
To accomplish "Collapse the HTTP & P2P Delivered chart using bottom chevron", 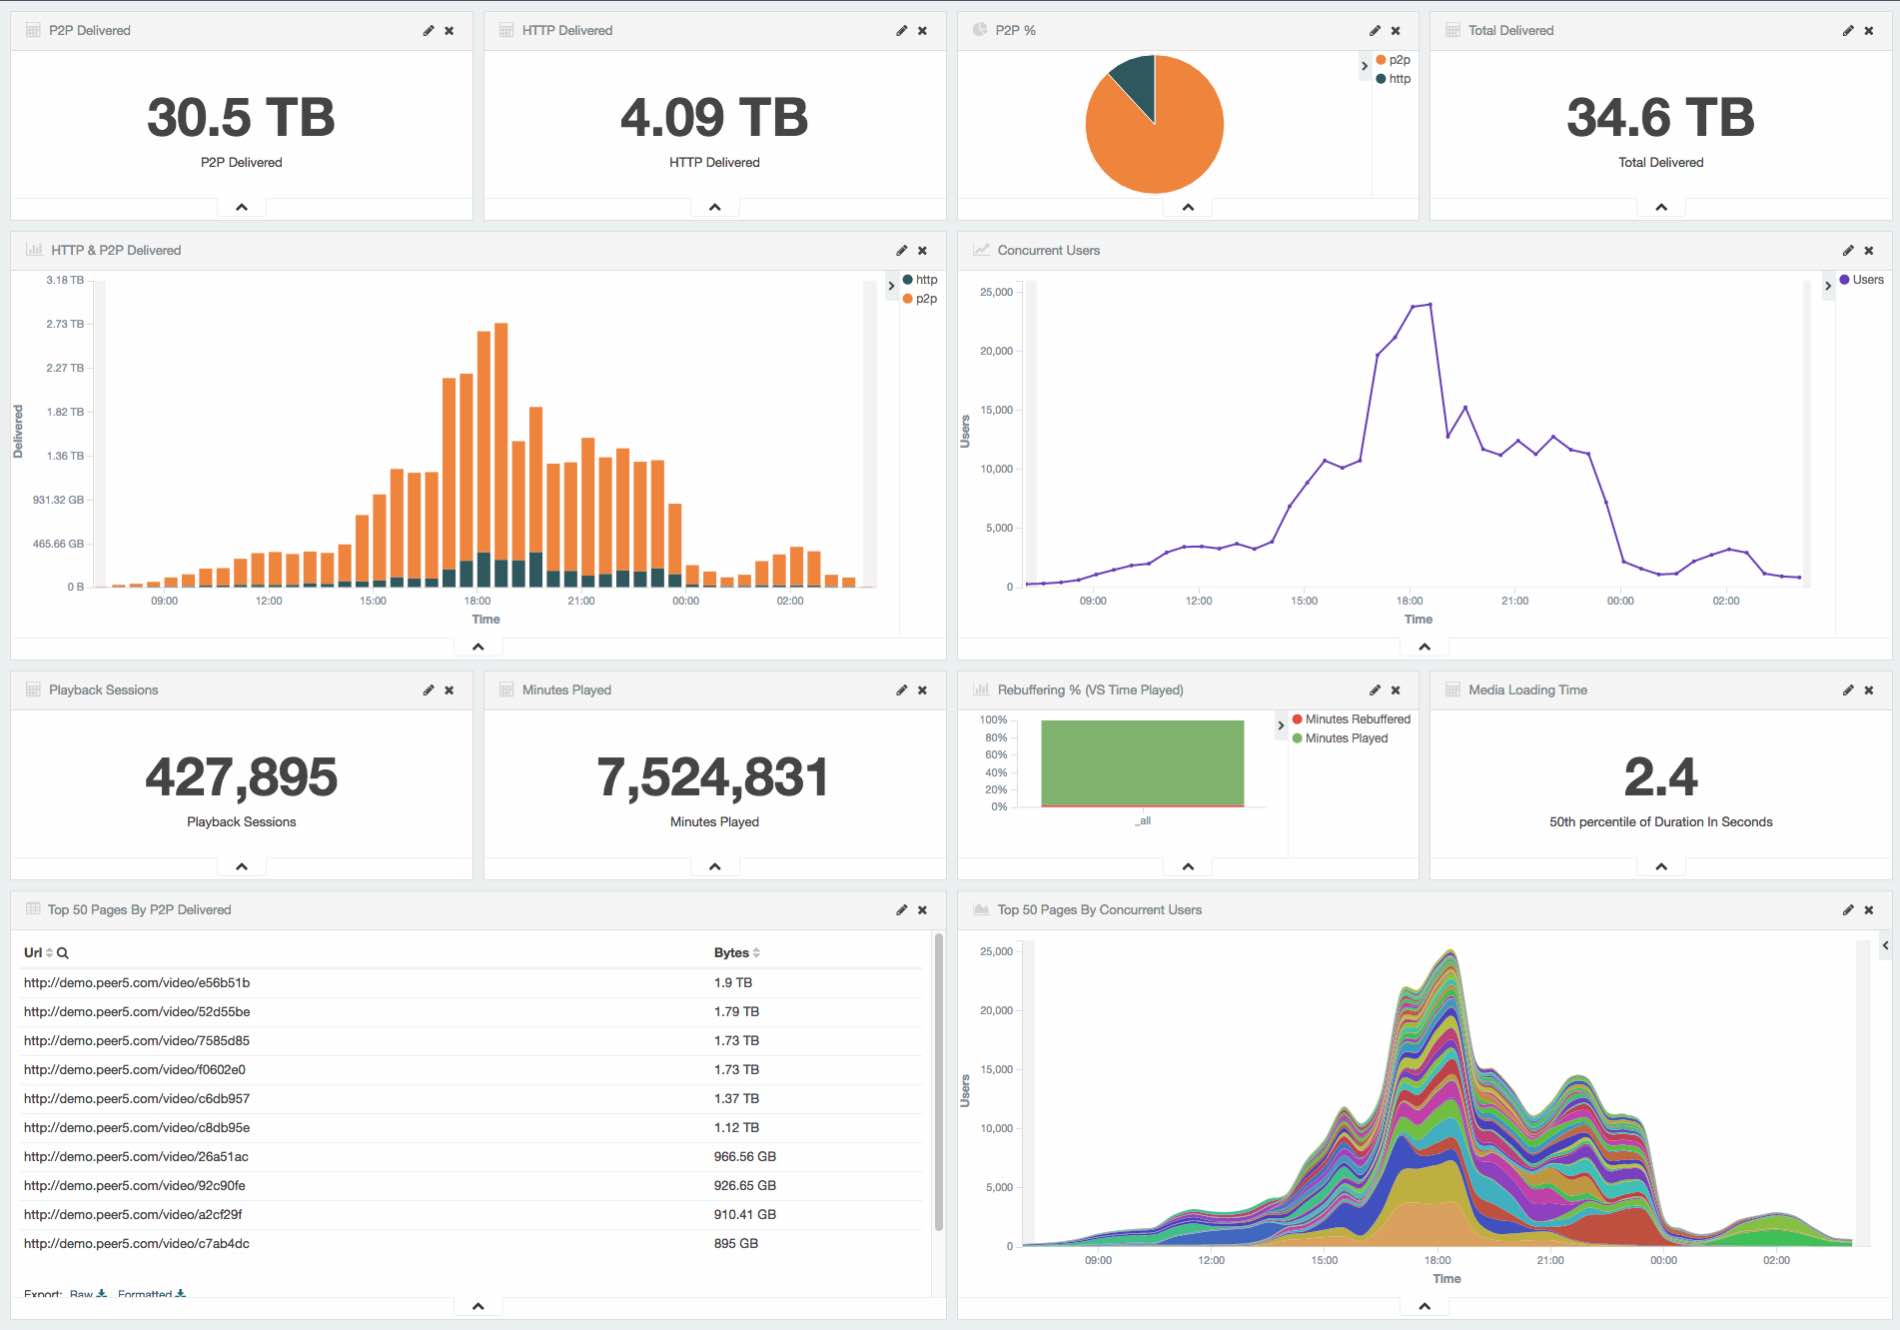I will click(478, 647).
